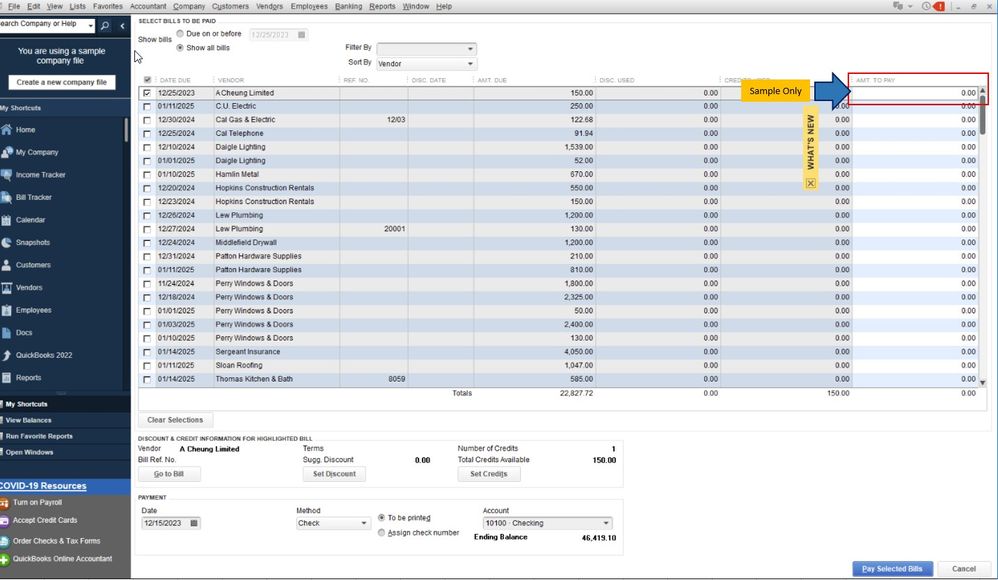Click the Go to Bill button
The width and height of the screenshot is (998, 580).
(169, 474)
